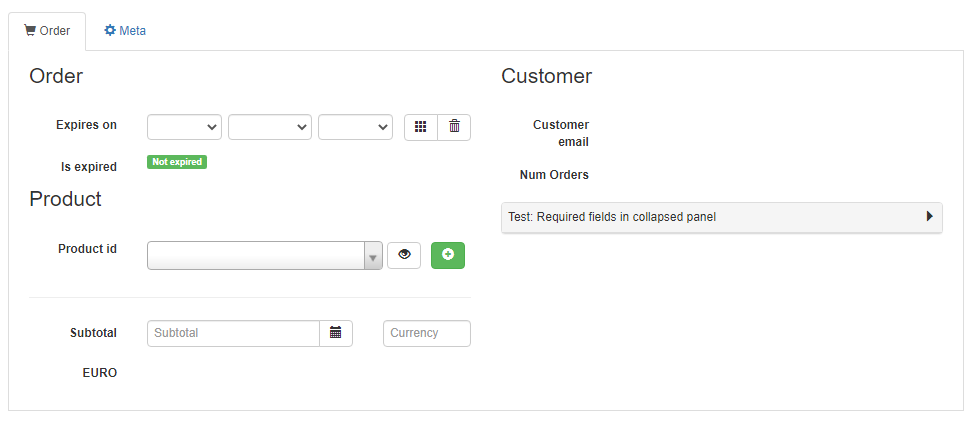Click the cart icon in the Order tab
This screenshot has height=426, width=978.
tap(30, 30)
